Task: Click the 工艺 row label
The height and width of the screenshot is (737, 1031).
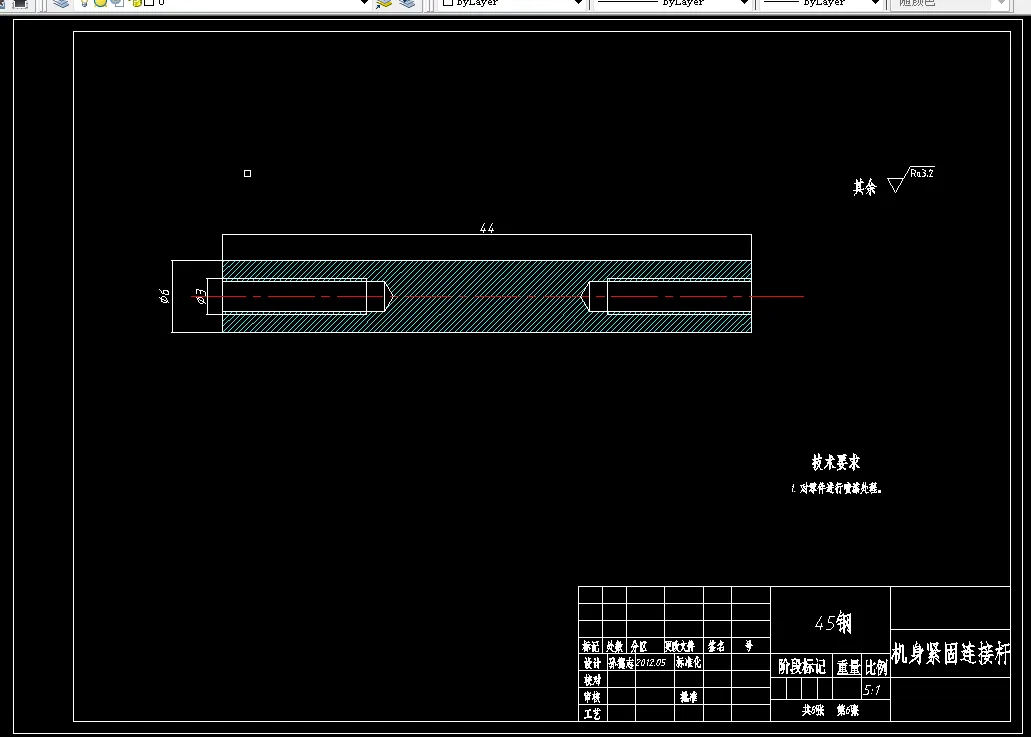Action: 592,713
